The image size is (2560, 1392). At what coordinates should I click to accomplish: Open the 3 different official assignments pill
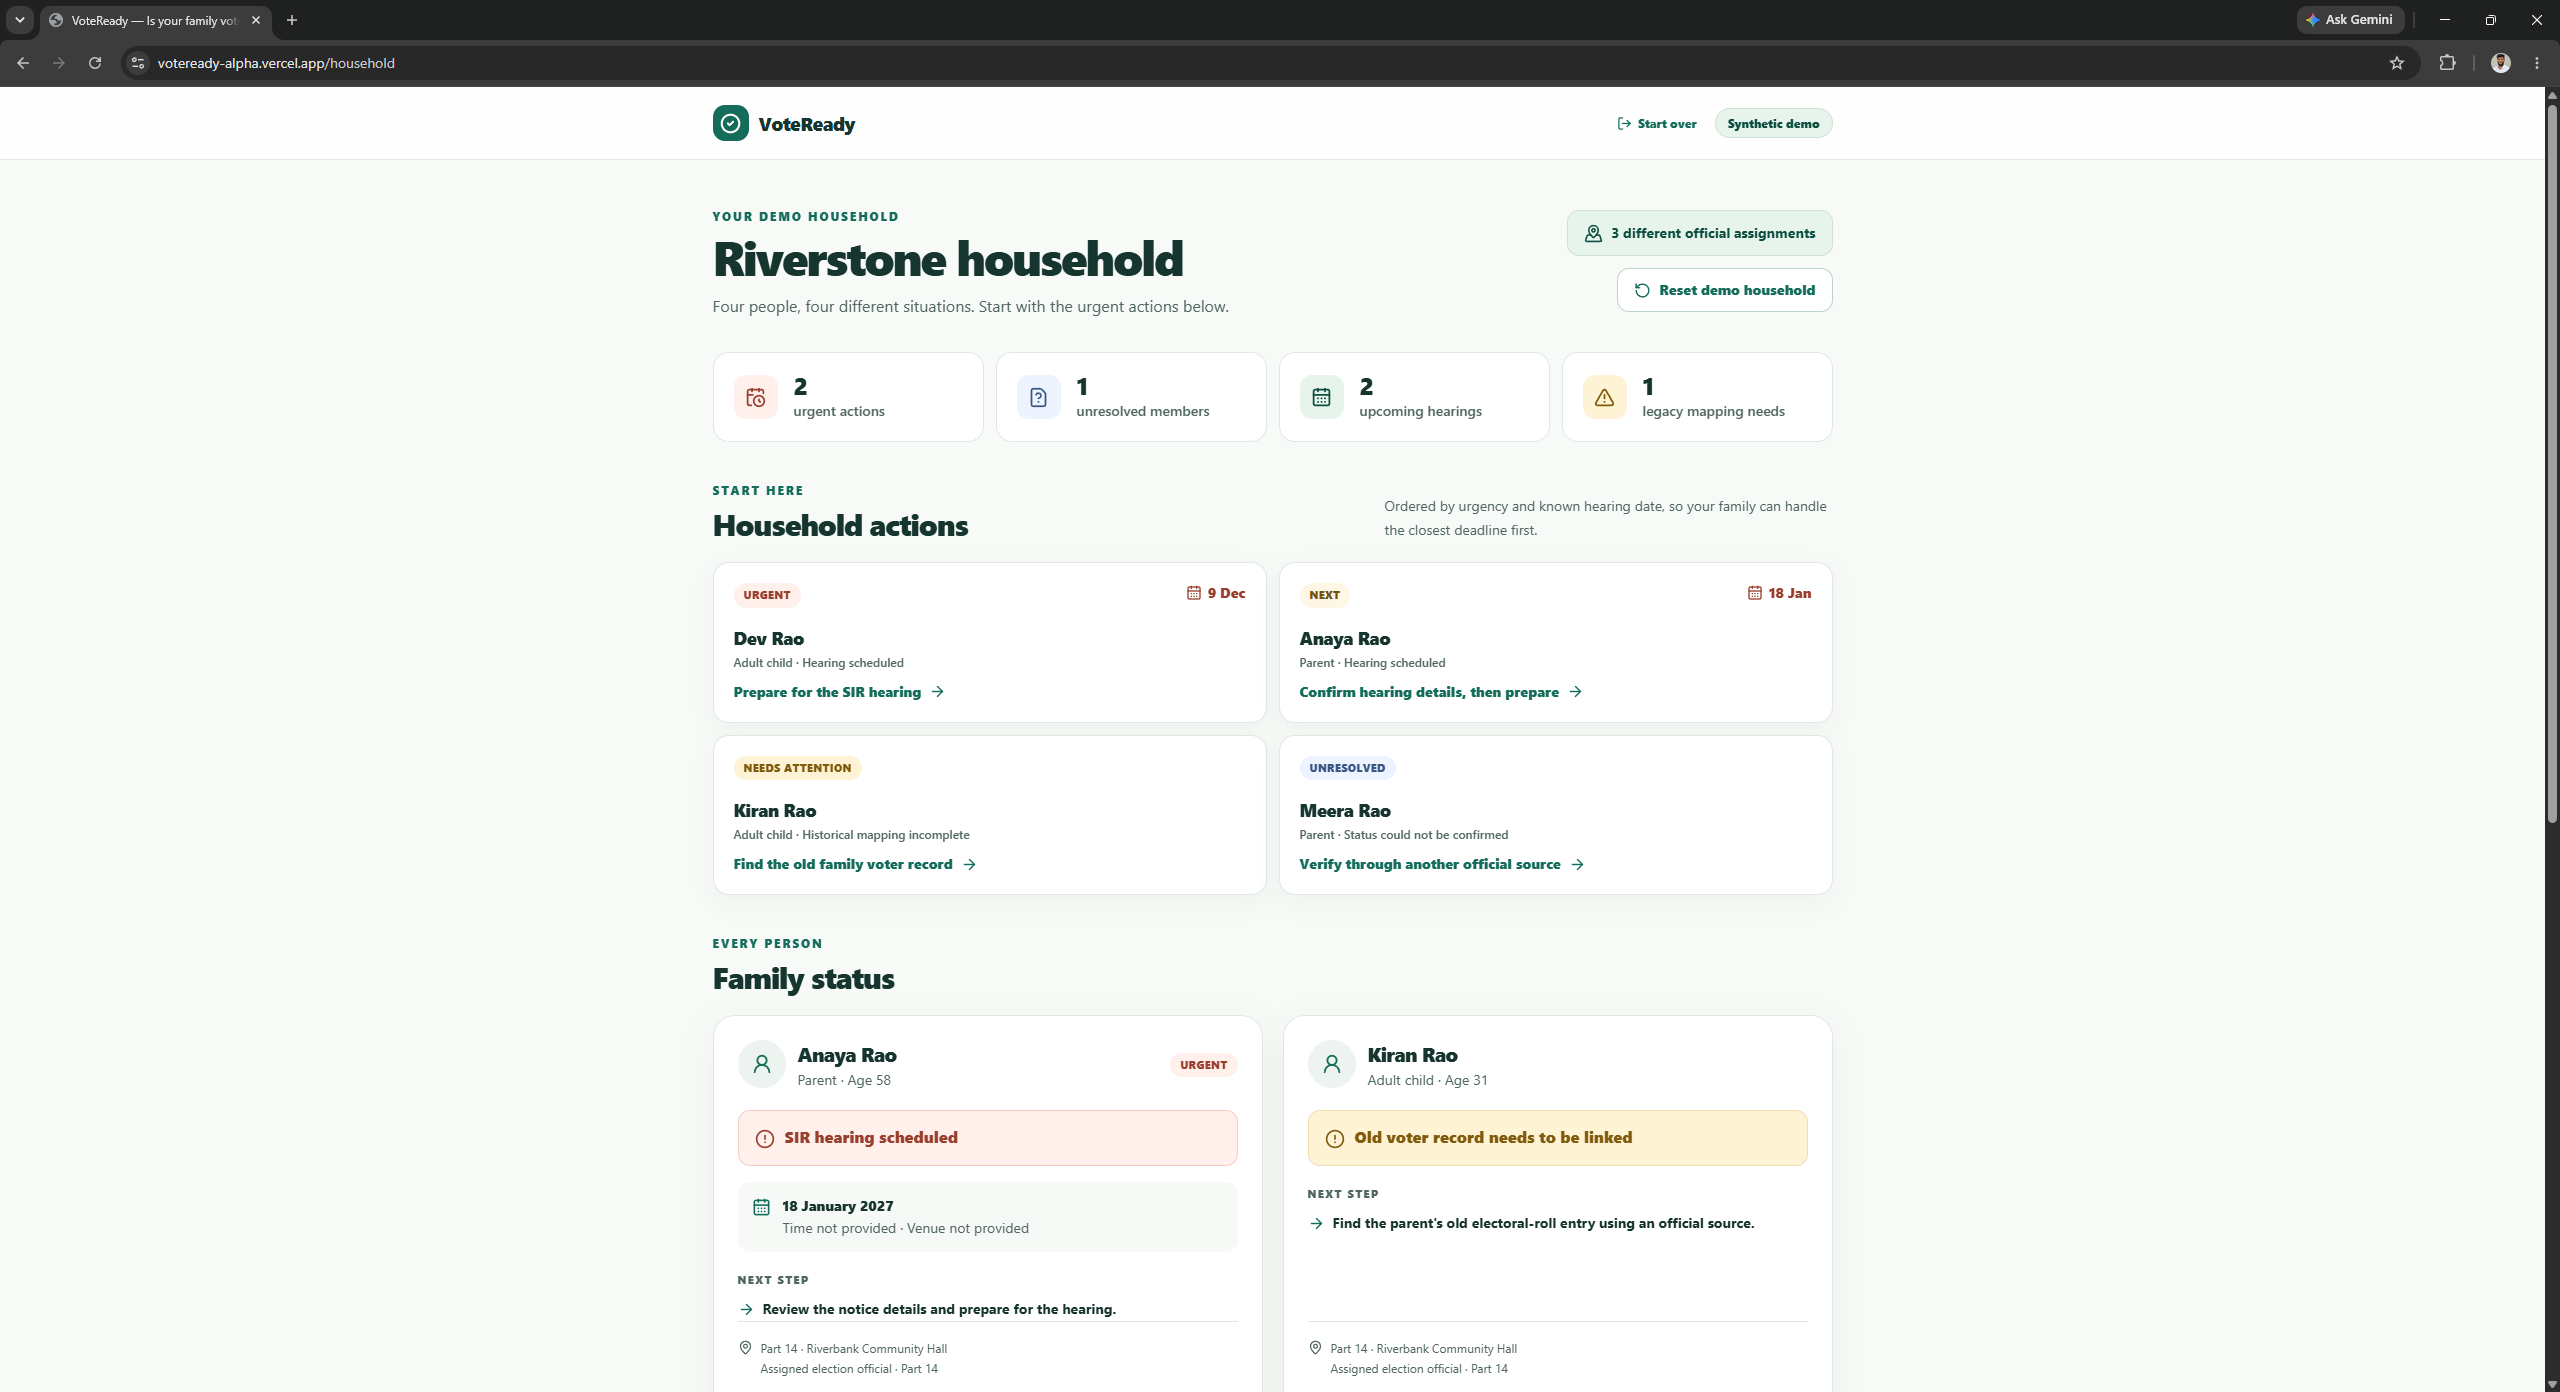point(1699,233)
